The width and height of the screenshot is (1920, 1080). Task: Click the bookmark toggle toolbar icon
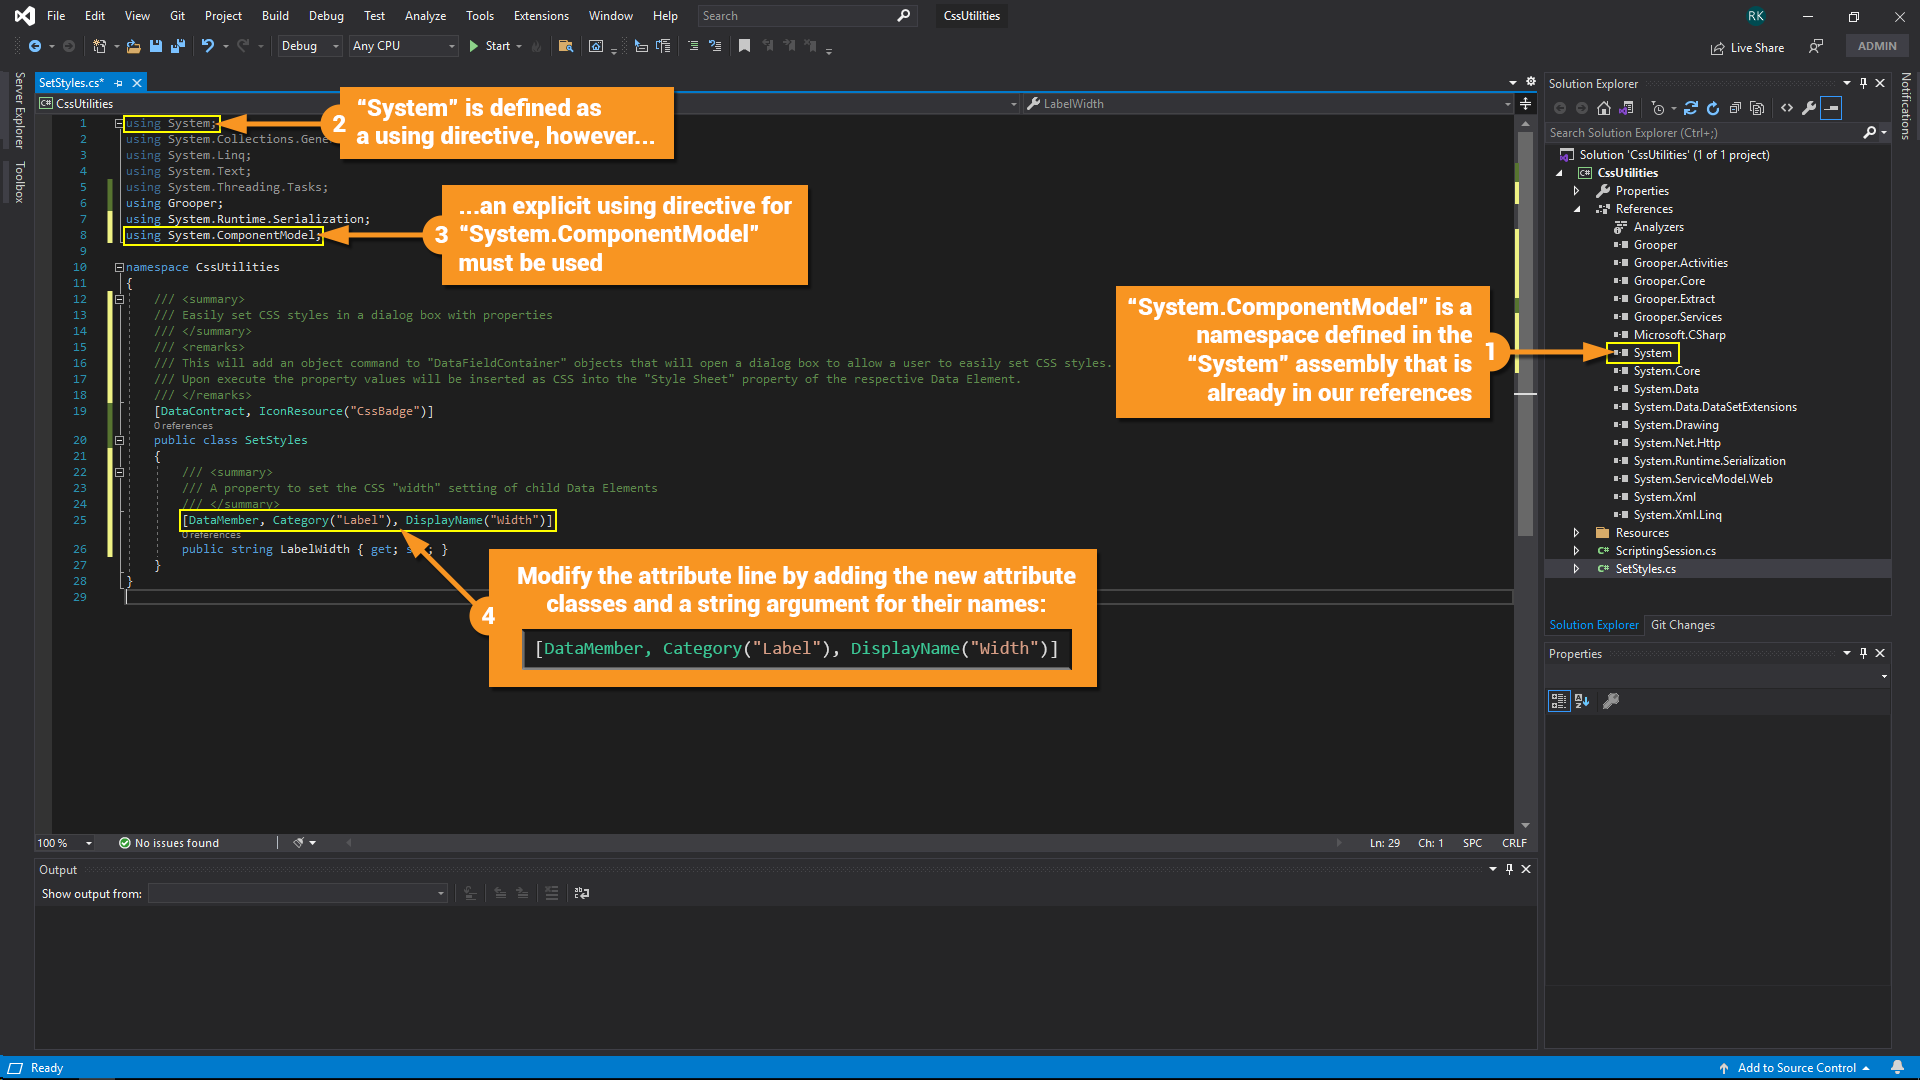point(744,46)
